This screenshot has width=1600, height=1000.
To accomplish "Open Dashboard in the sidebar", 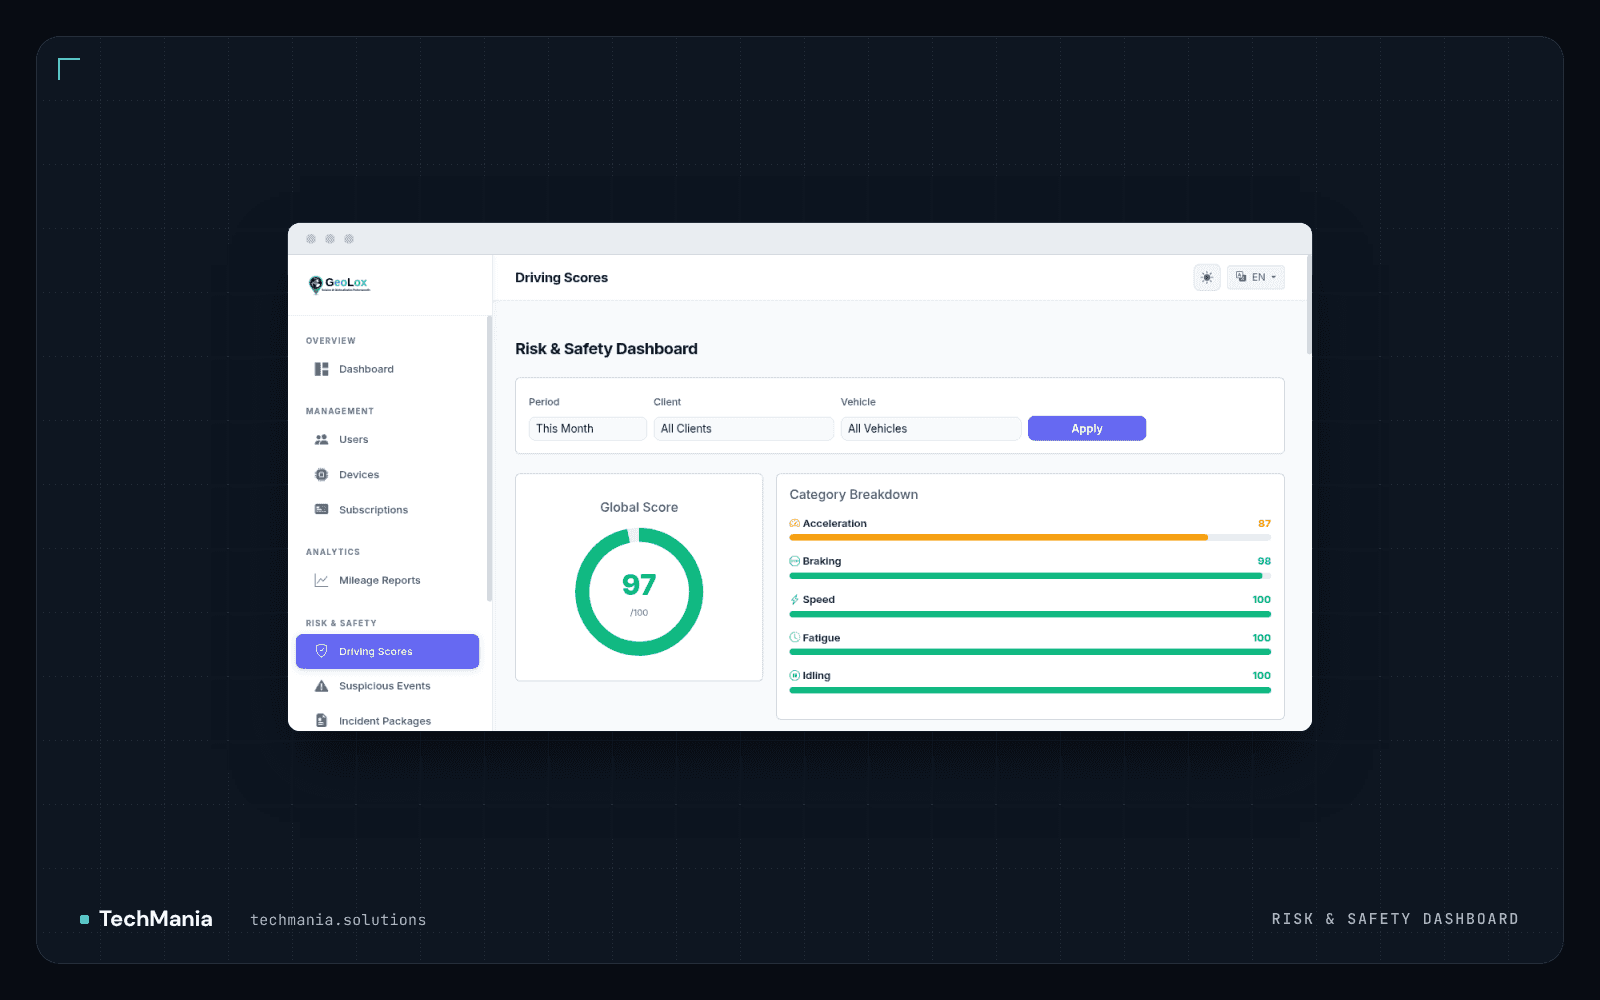I will point(387,369).
